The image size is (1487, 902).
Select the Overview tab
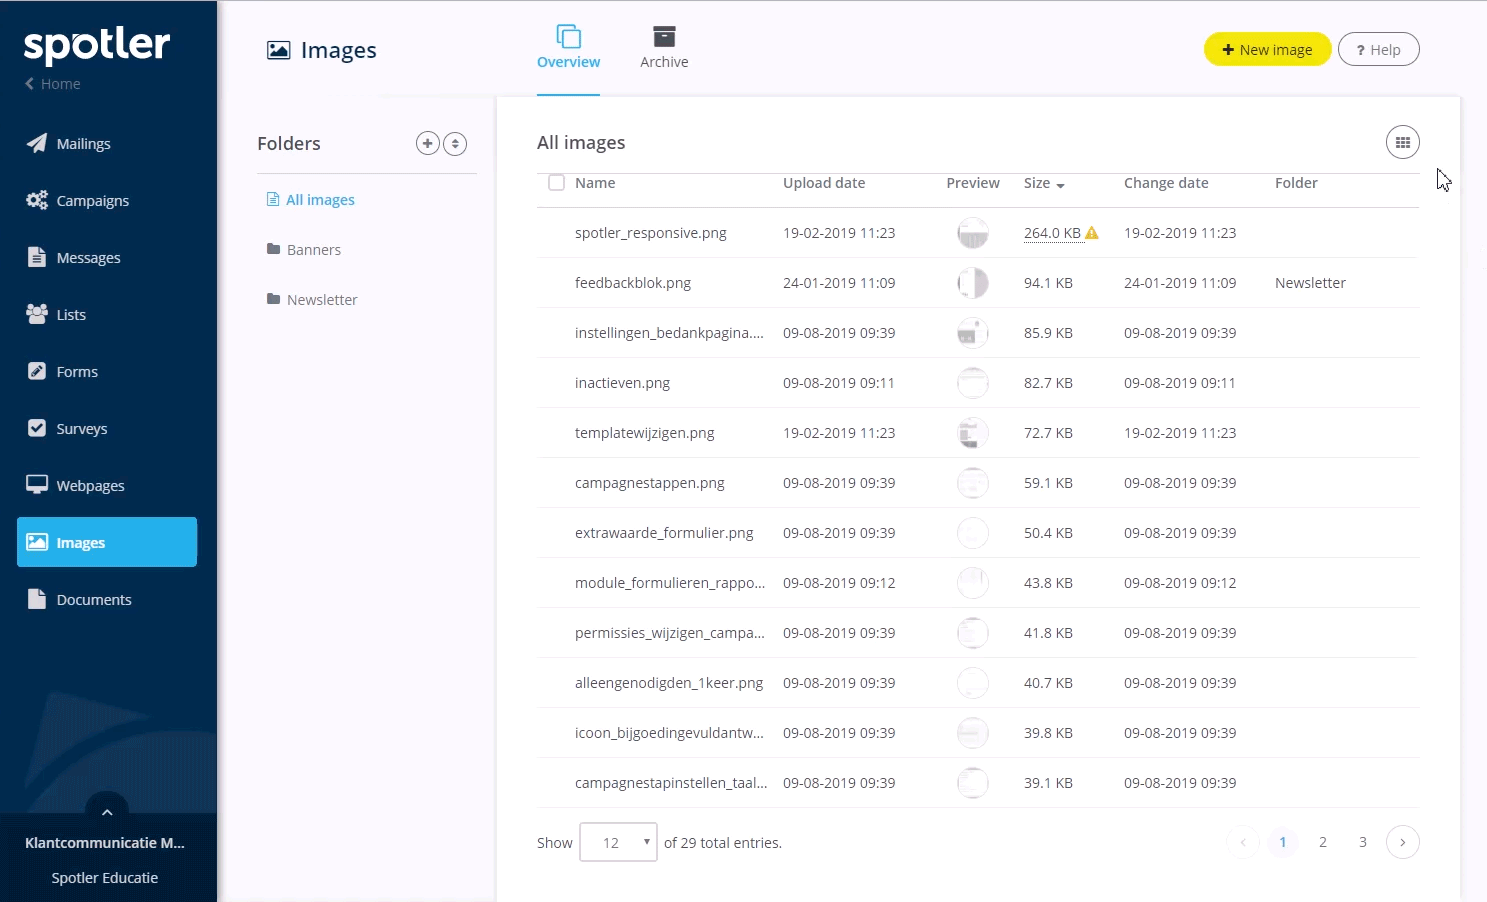pyautogui.click(x=568, y=46)
